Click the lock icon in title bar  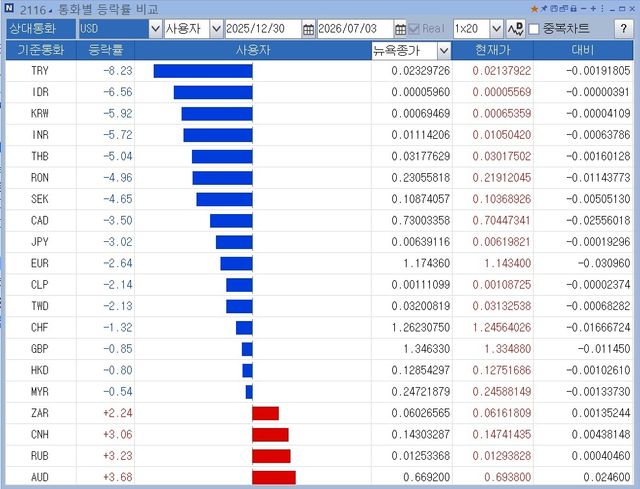pos(573,9)
